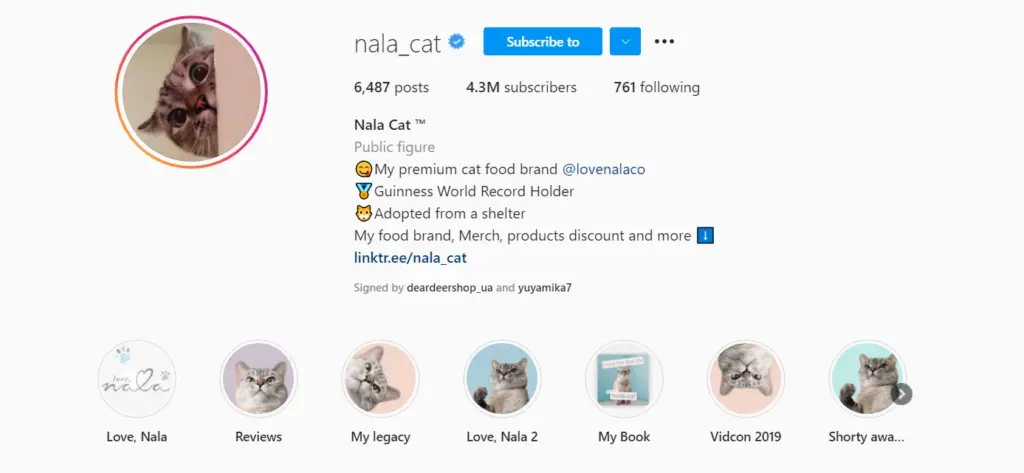The width and height of the screenshot is (1024, 473).
Task: Open the Love, Nala story highlight
Action: coord(136,378)
